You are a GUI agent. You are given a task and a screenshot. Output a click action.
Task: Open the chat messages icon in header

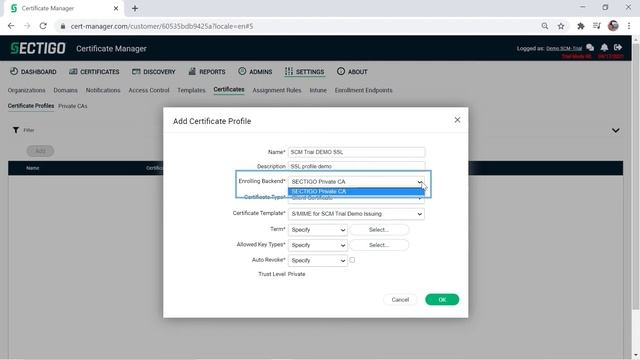point(590,48)
